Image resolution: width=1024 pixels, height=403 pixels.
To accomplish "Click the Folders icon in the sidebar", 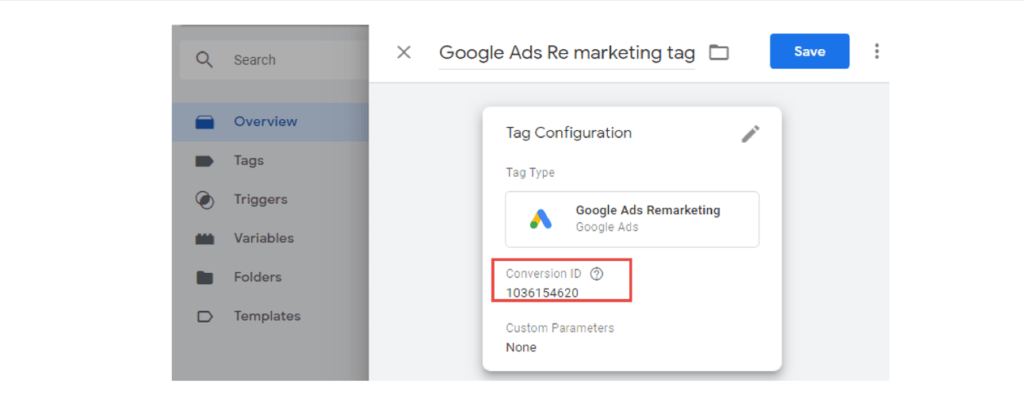I will pos(204,278).
